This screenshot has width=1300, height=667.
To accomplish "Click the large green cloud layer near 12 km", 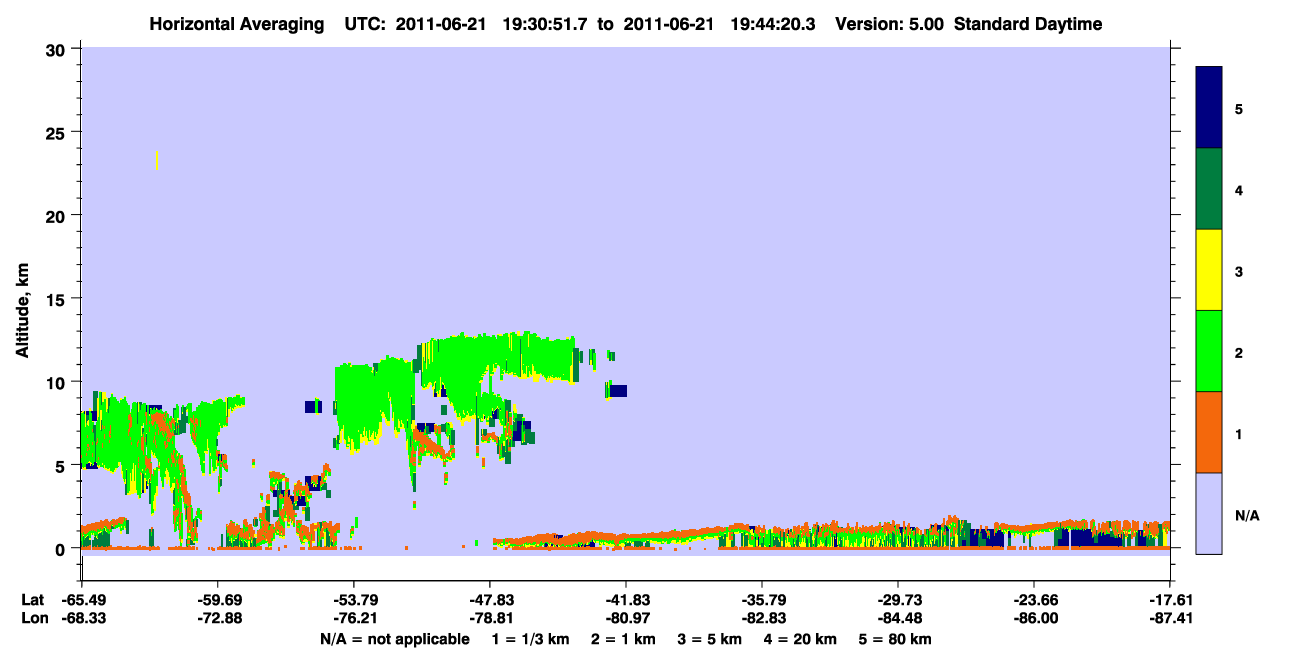I will click(500, 356).
